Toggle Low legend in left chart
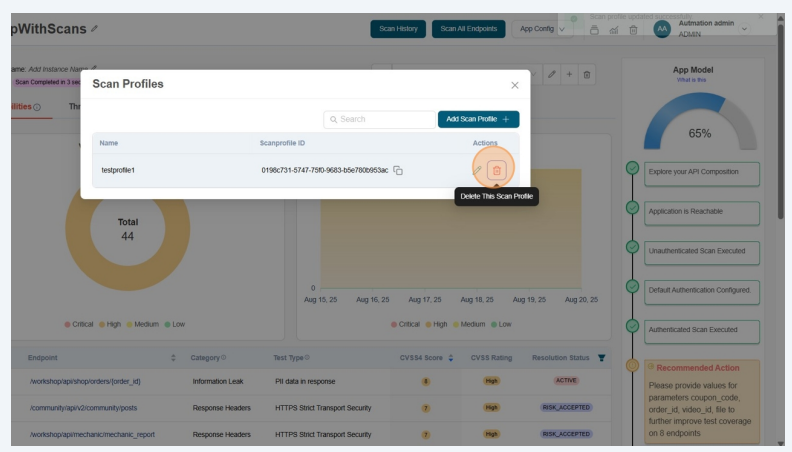 pyautogui.click(x=174, y=324)
